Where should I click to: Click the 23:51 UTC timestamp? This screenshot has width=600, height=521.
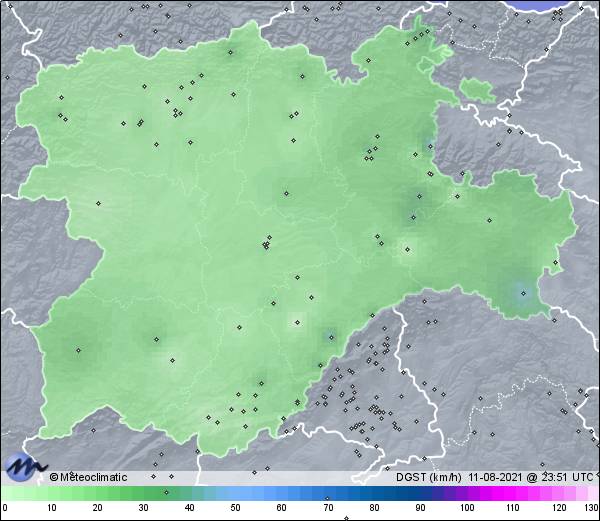565,477
